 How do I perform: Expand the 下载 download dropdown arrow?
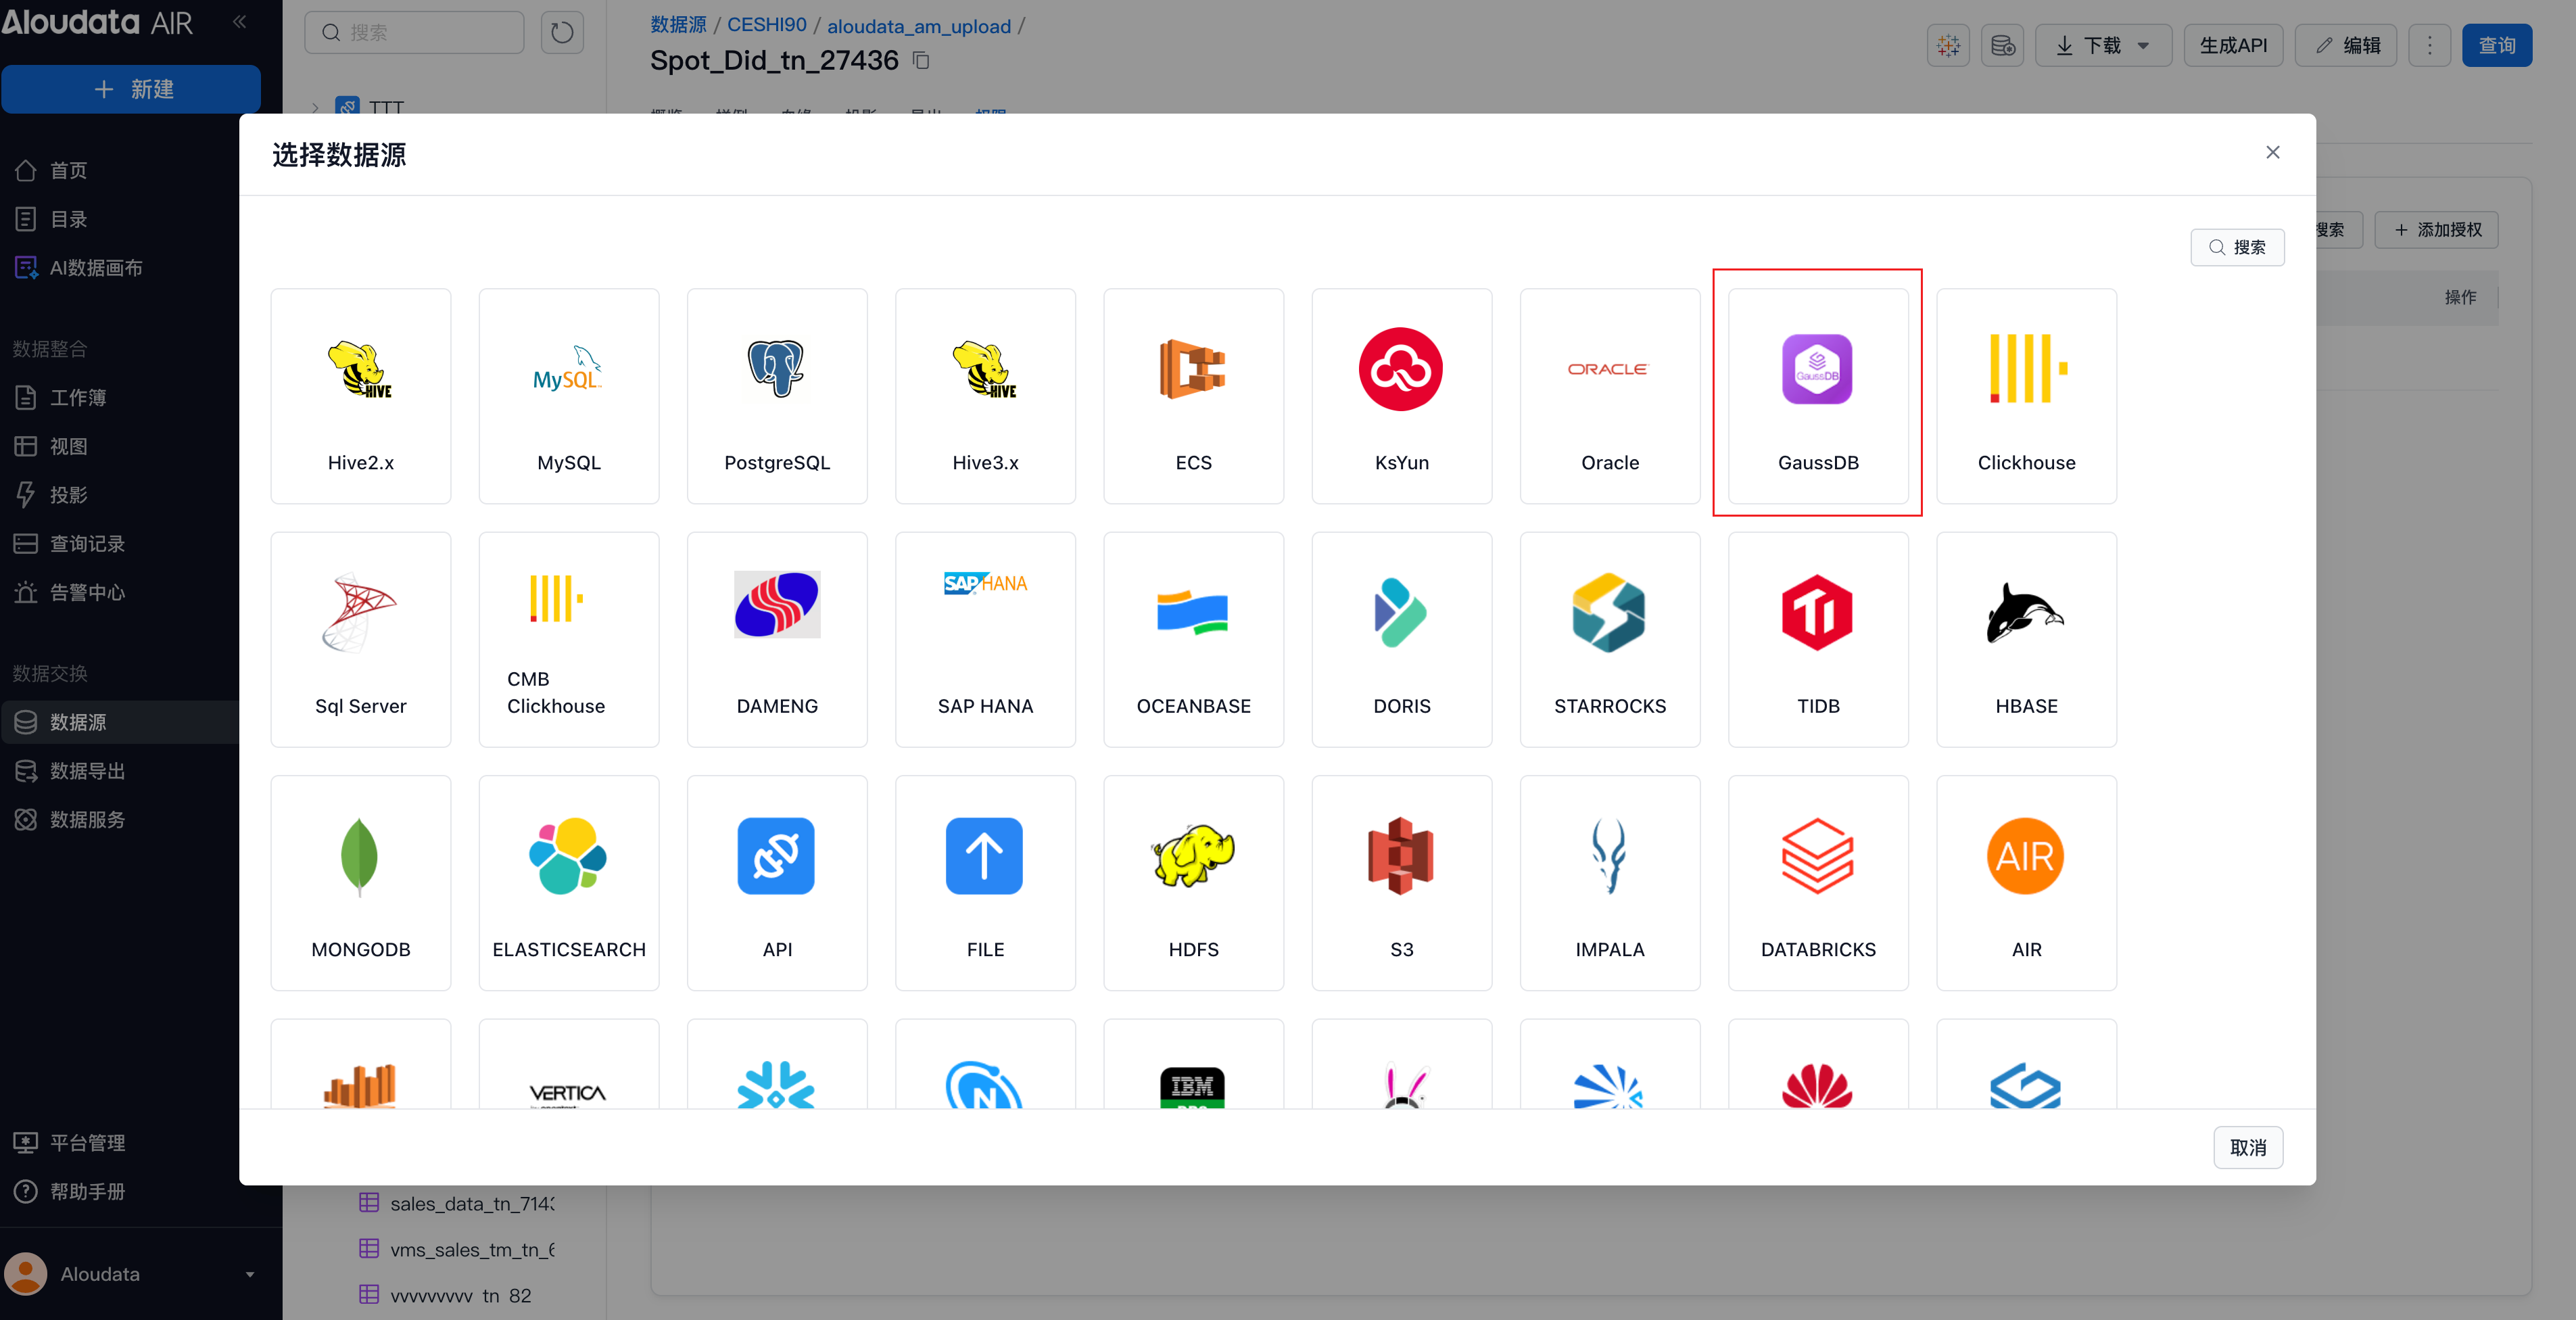coord(2143,46)
